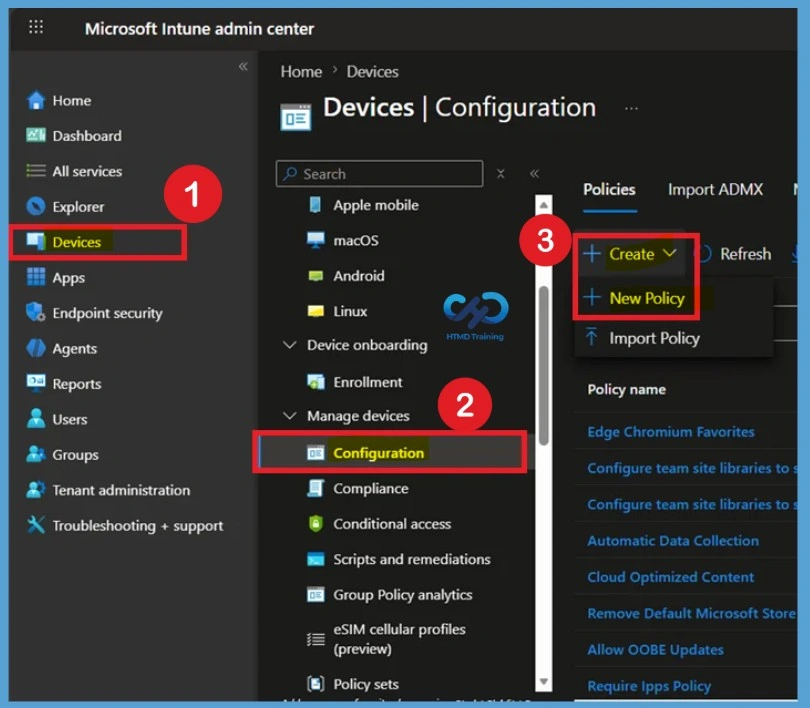The width and height of the screenshot is (810, 708).
Task: Select Import Policy from Create menu
Action: 643,338
